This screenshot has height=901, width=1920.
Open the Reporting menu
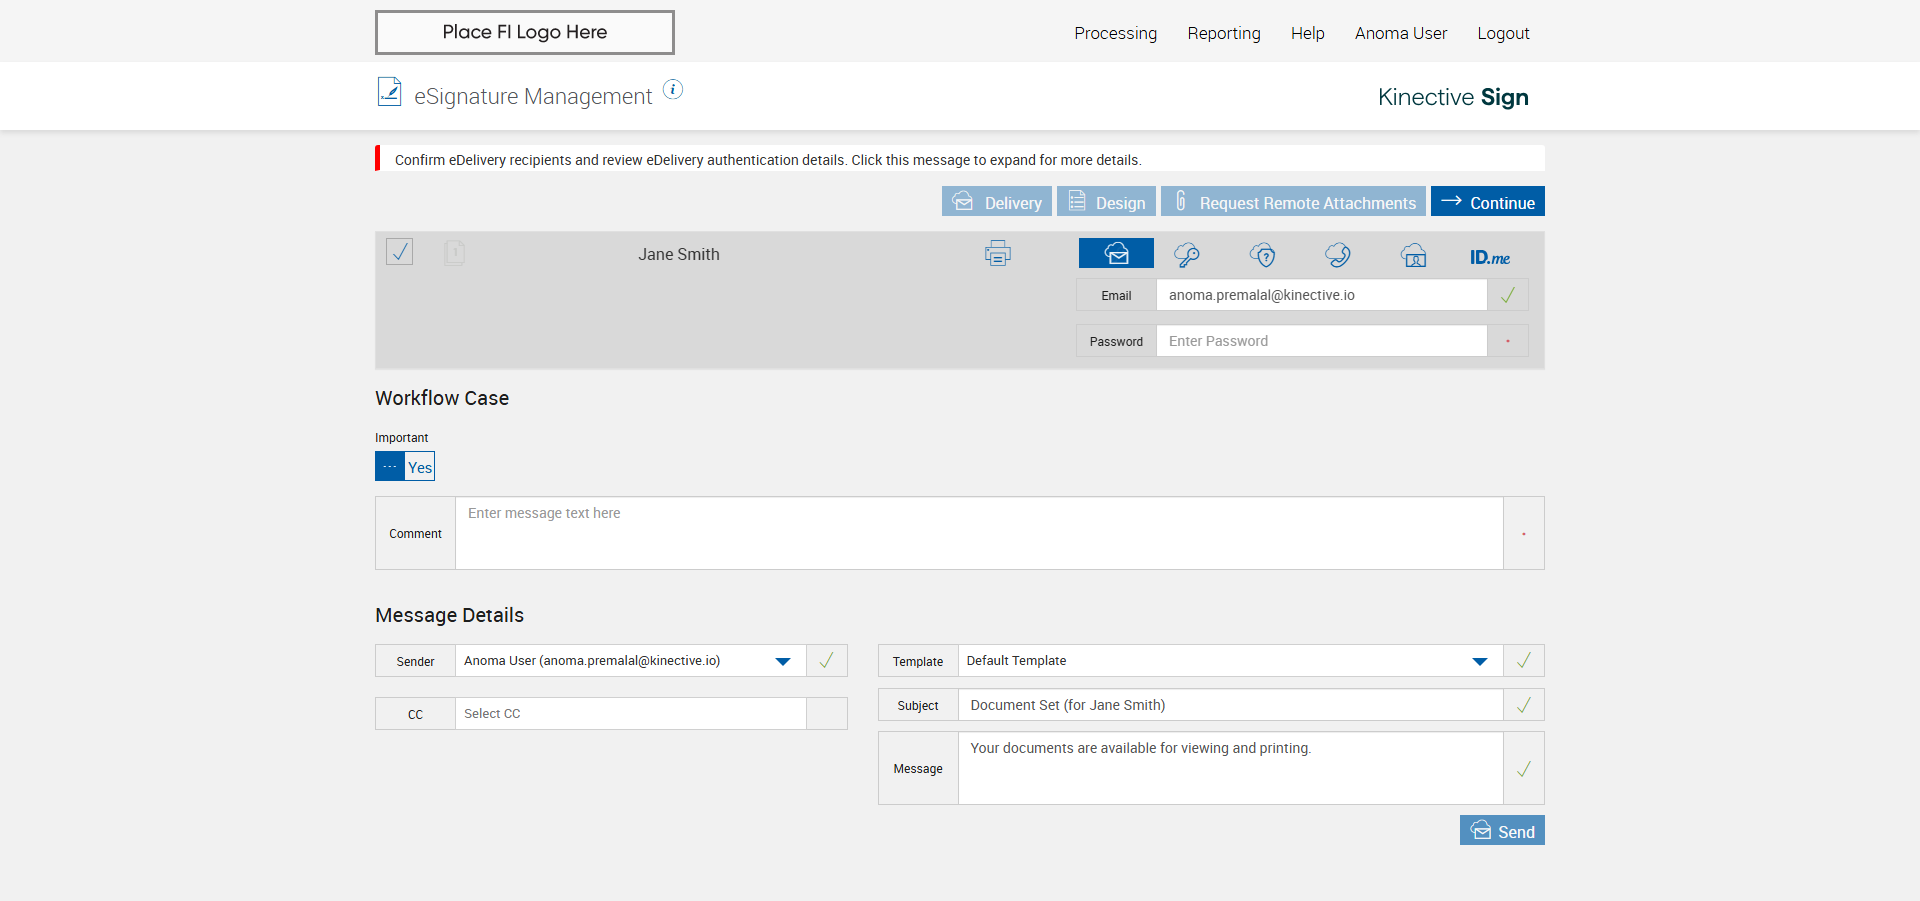click(x=1224, y=33)
